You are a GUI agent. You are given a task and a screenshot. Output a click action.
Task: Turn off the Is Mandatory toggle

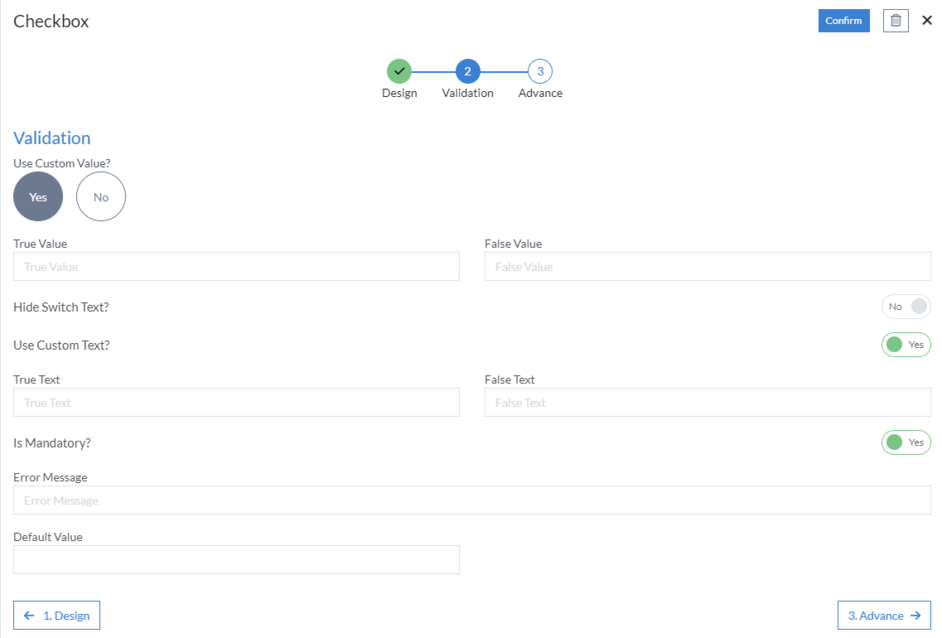[x=905, y=442]
